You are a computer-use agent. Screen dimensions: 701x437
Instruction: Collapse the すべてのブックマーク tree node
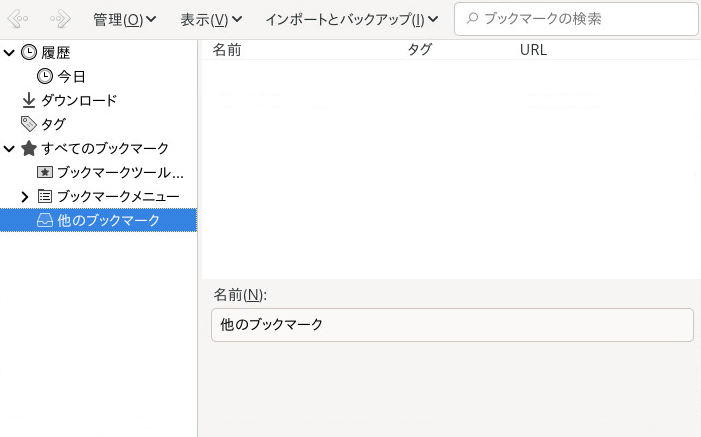[9, 148]
